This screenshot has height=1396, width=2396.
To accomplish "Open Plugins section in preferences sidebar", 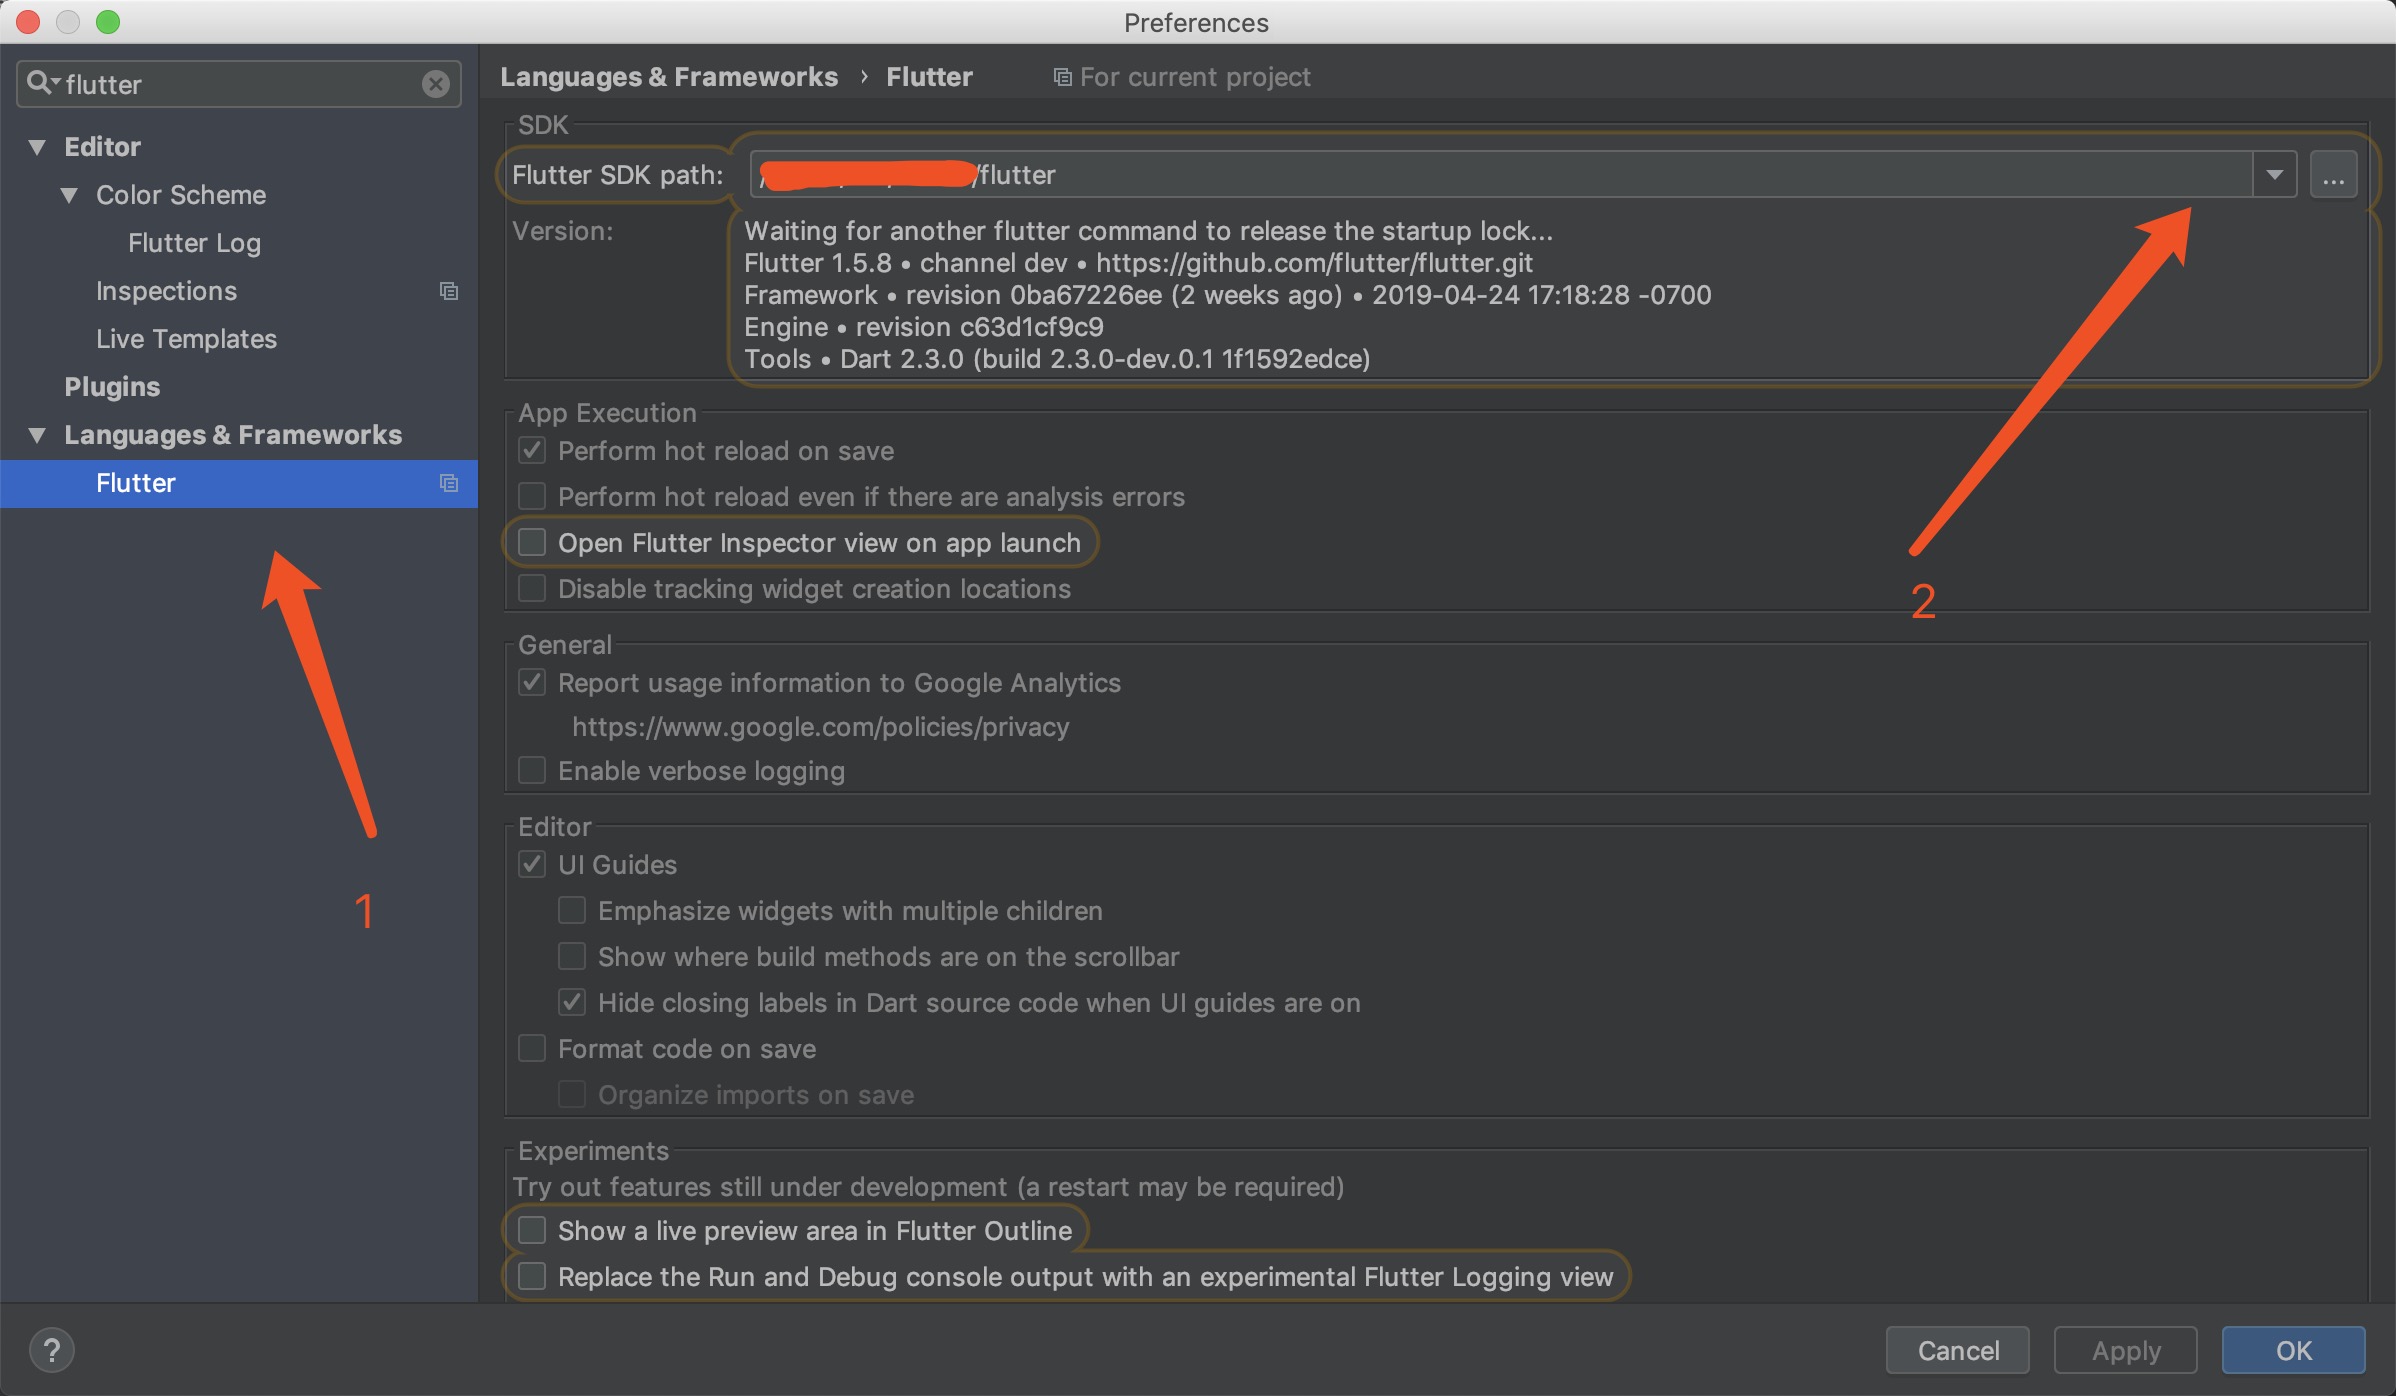I will click(x=113, y=386).
